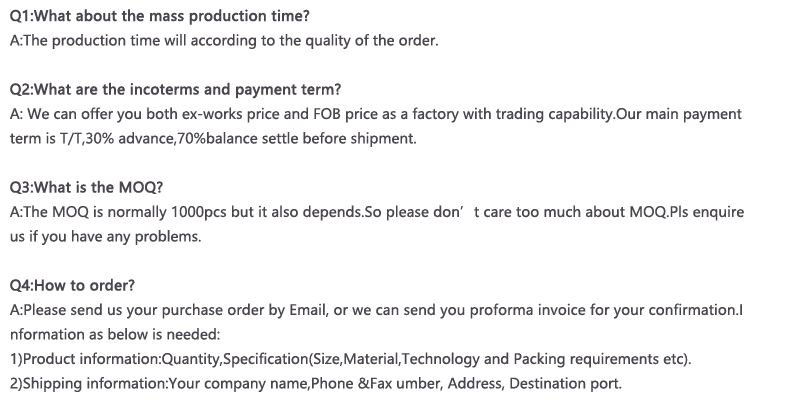This screenshot has width=800, height=405.
Task: Select the Q4 "How to order?" heading
Action: 72,285
